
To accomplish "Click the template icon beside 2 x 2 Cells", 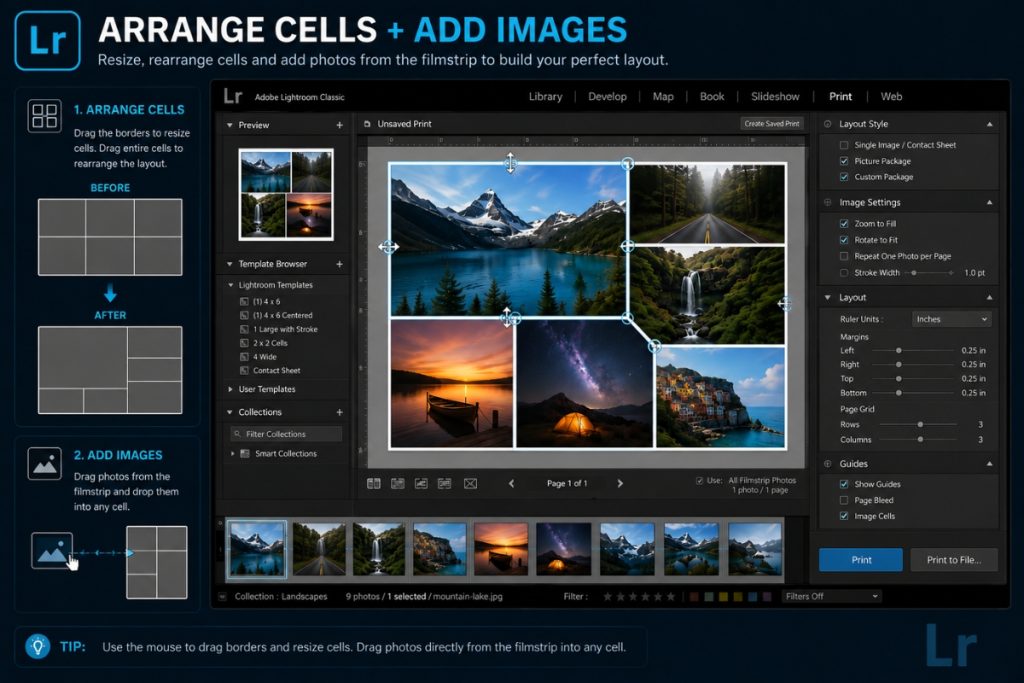I will (x=244, y=343).
